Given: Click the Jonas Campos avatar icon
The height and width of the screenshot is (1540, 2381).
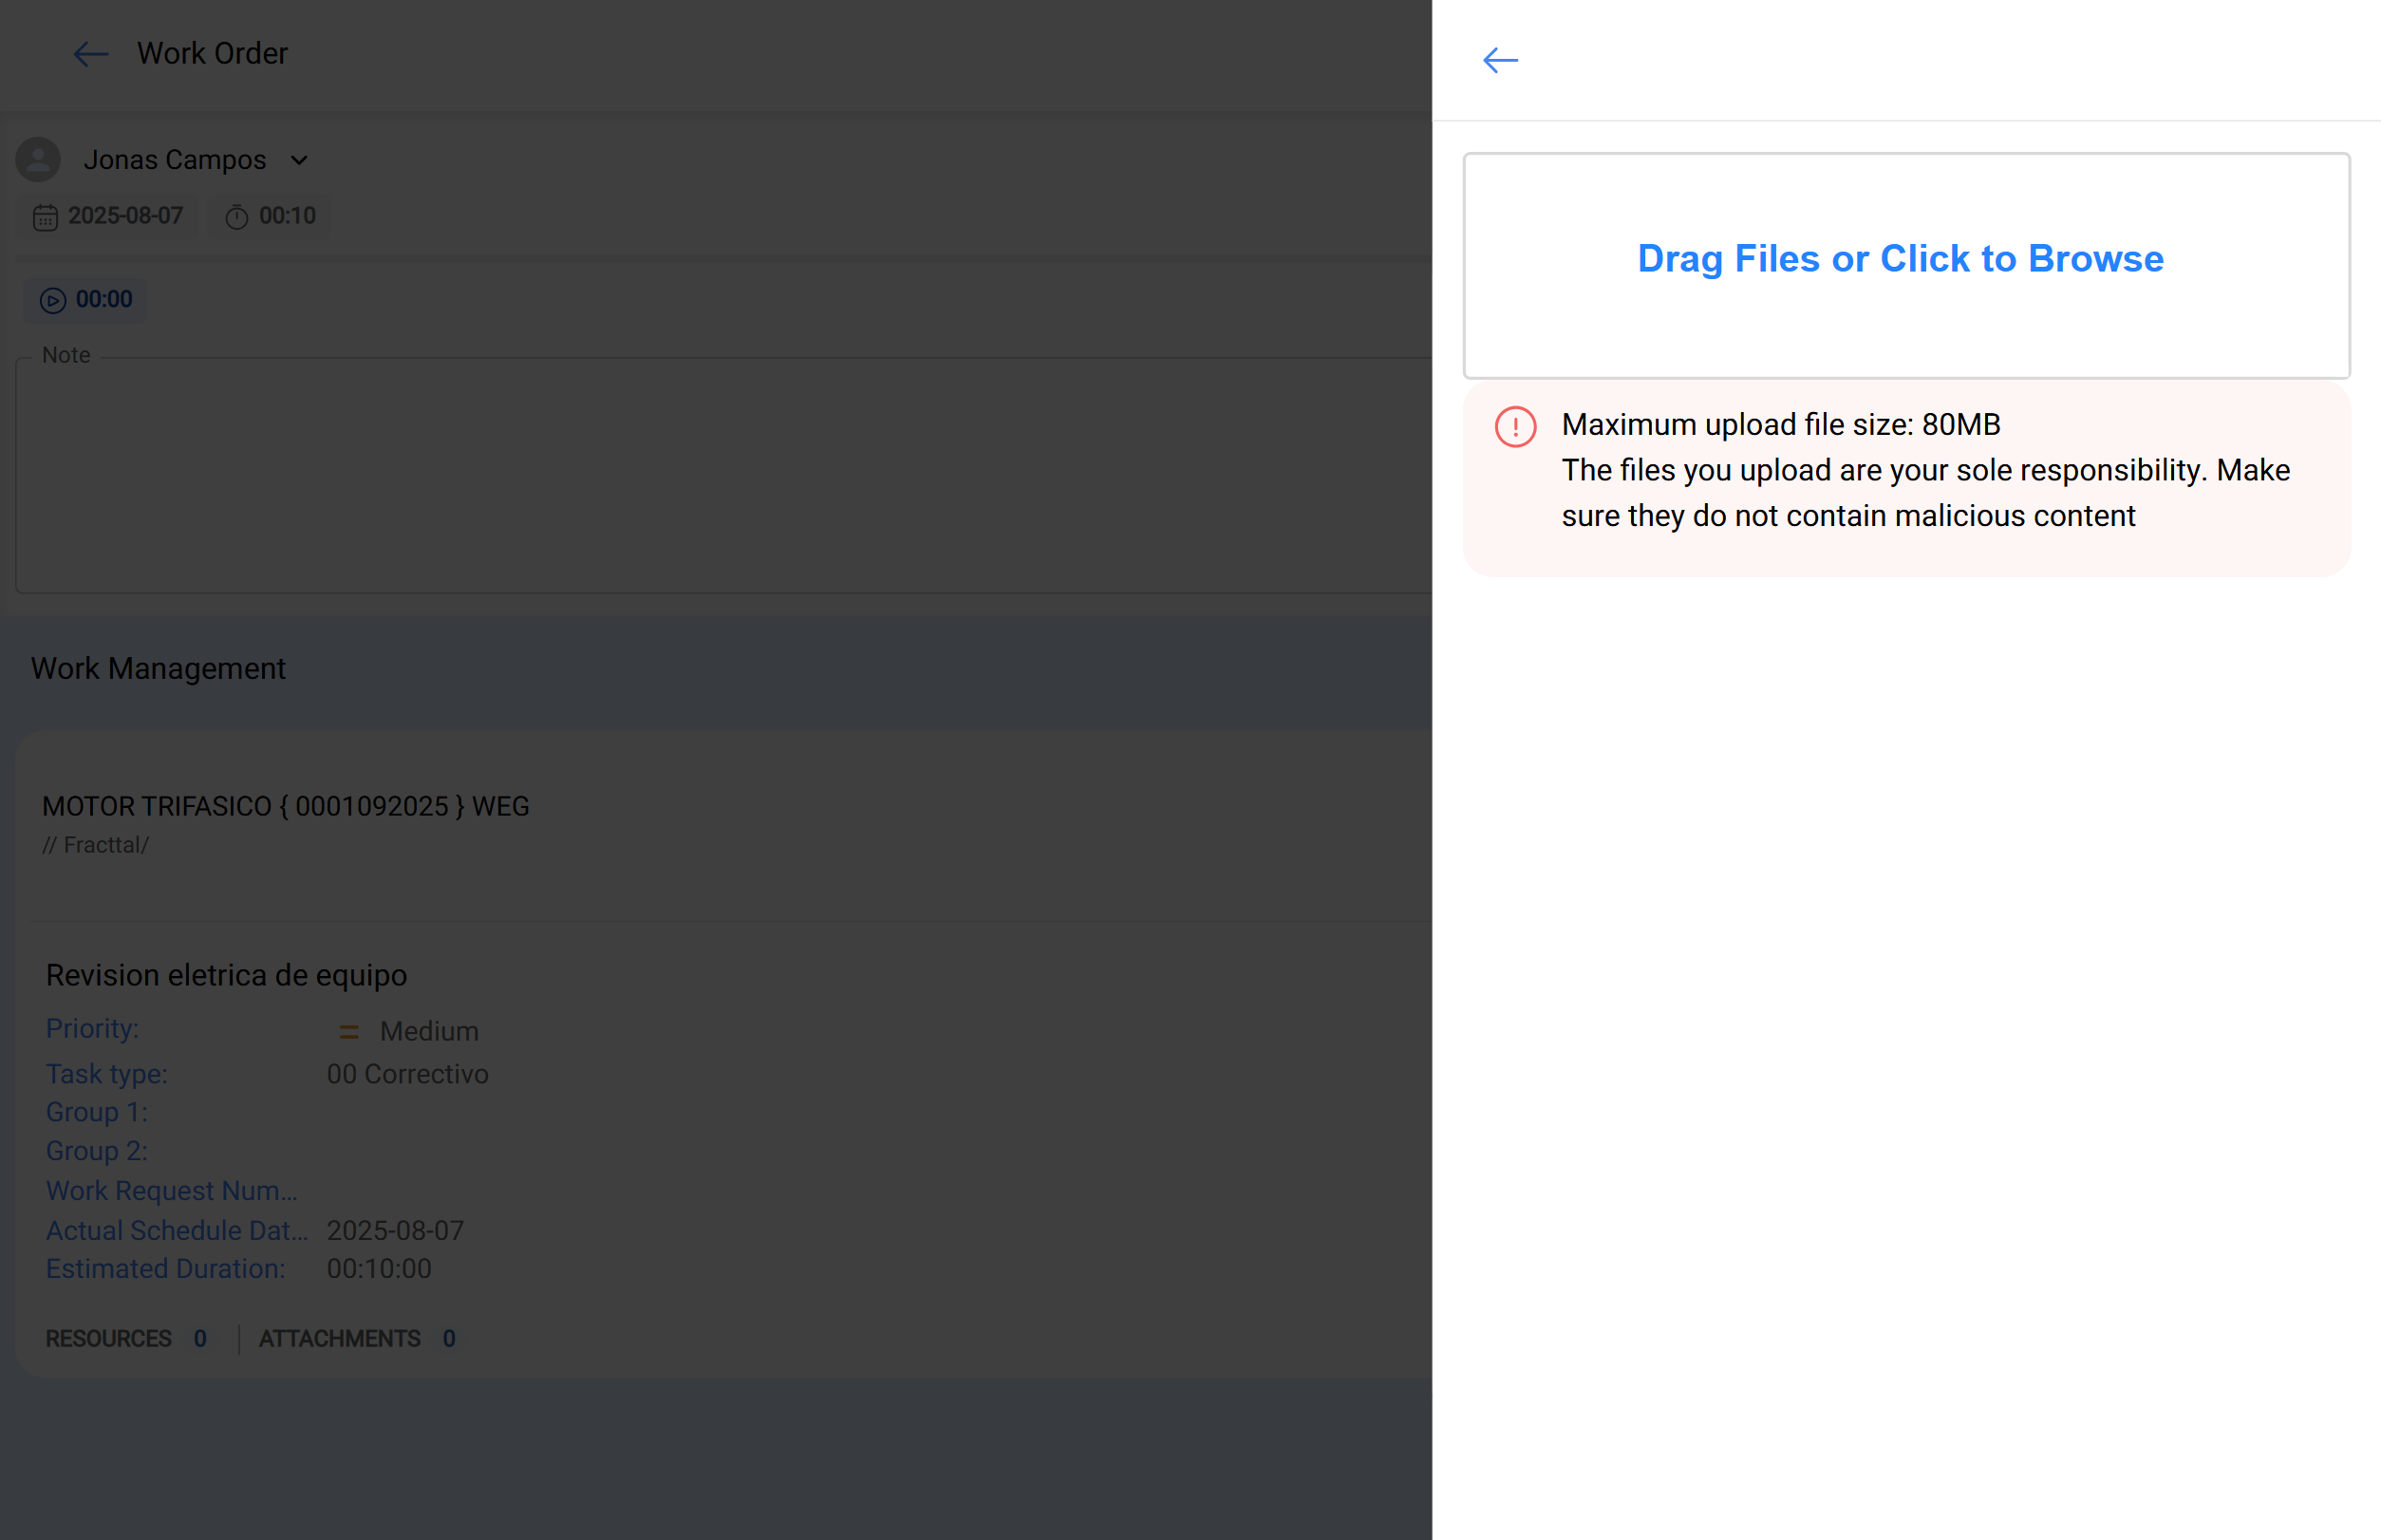Looking at the screenshot, I should [x=37, y=159].
